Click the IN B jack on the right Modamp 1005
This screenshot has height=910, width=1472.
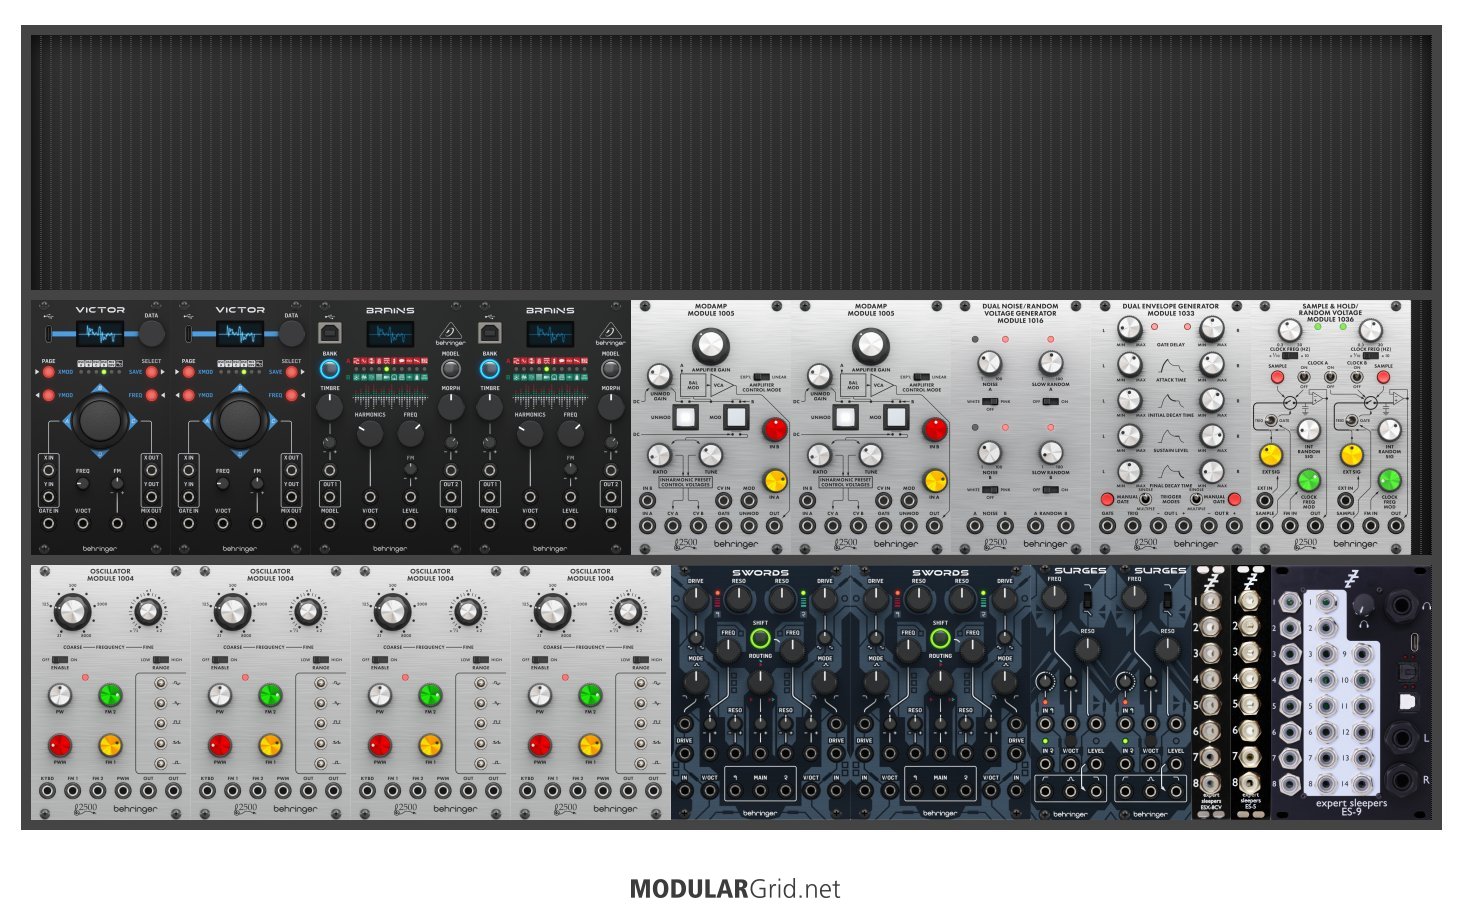tap(808, 499)
